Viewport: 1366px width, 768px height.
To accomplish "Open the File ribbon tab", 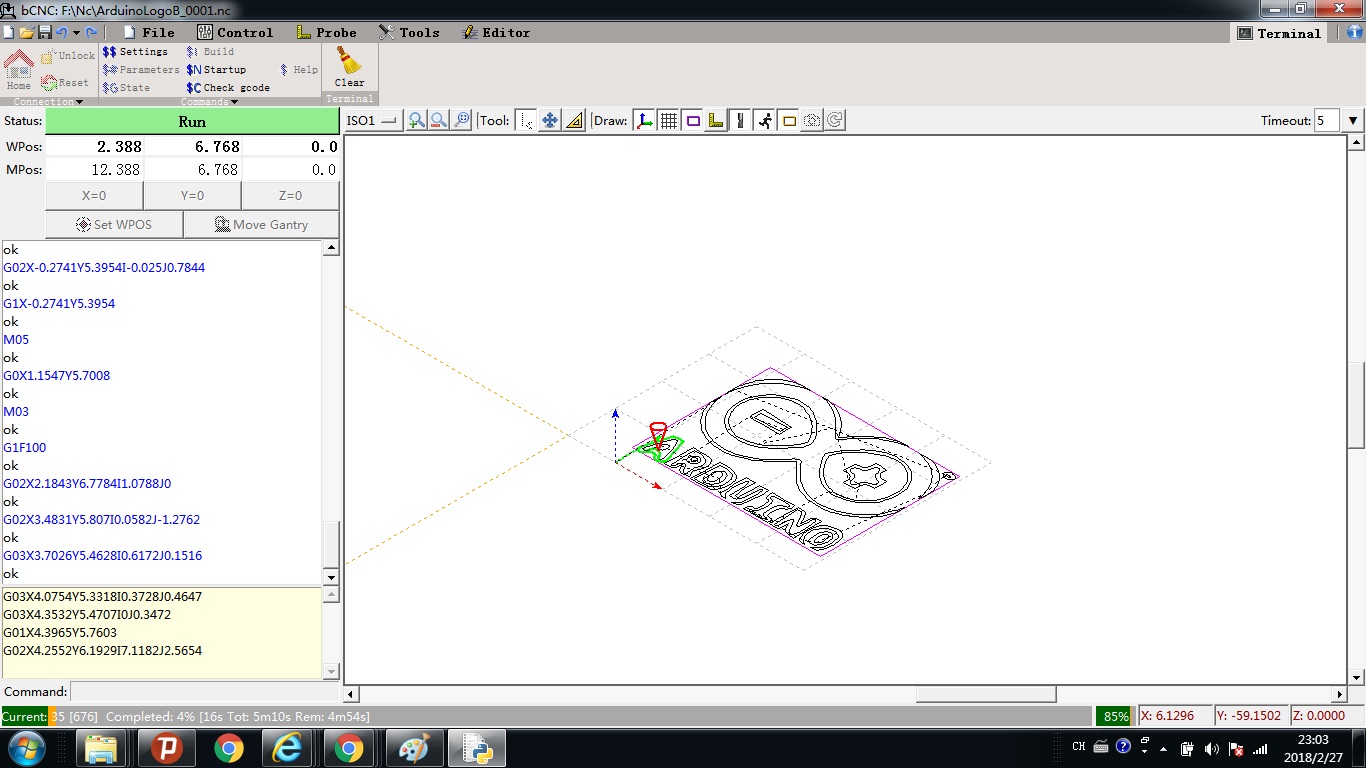I will (148, 33).
